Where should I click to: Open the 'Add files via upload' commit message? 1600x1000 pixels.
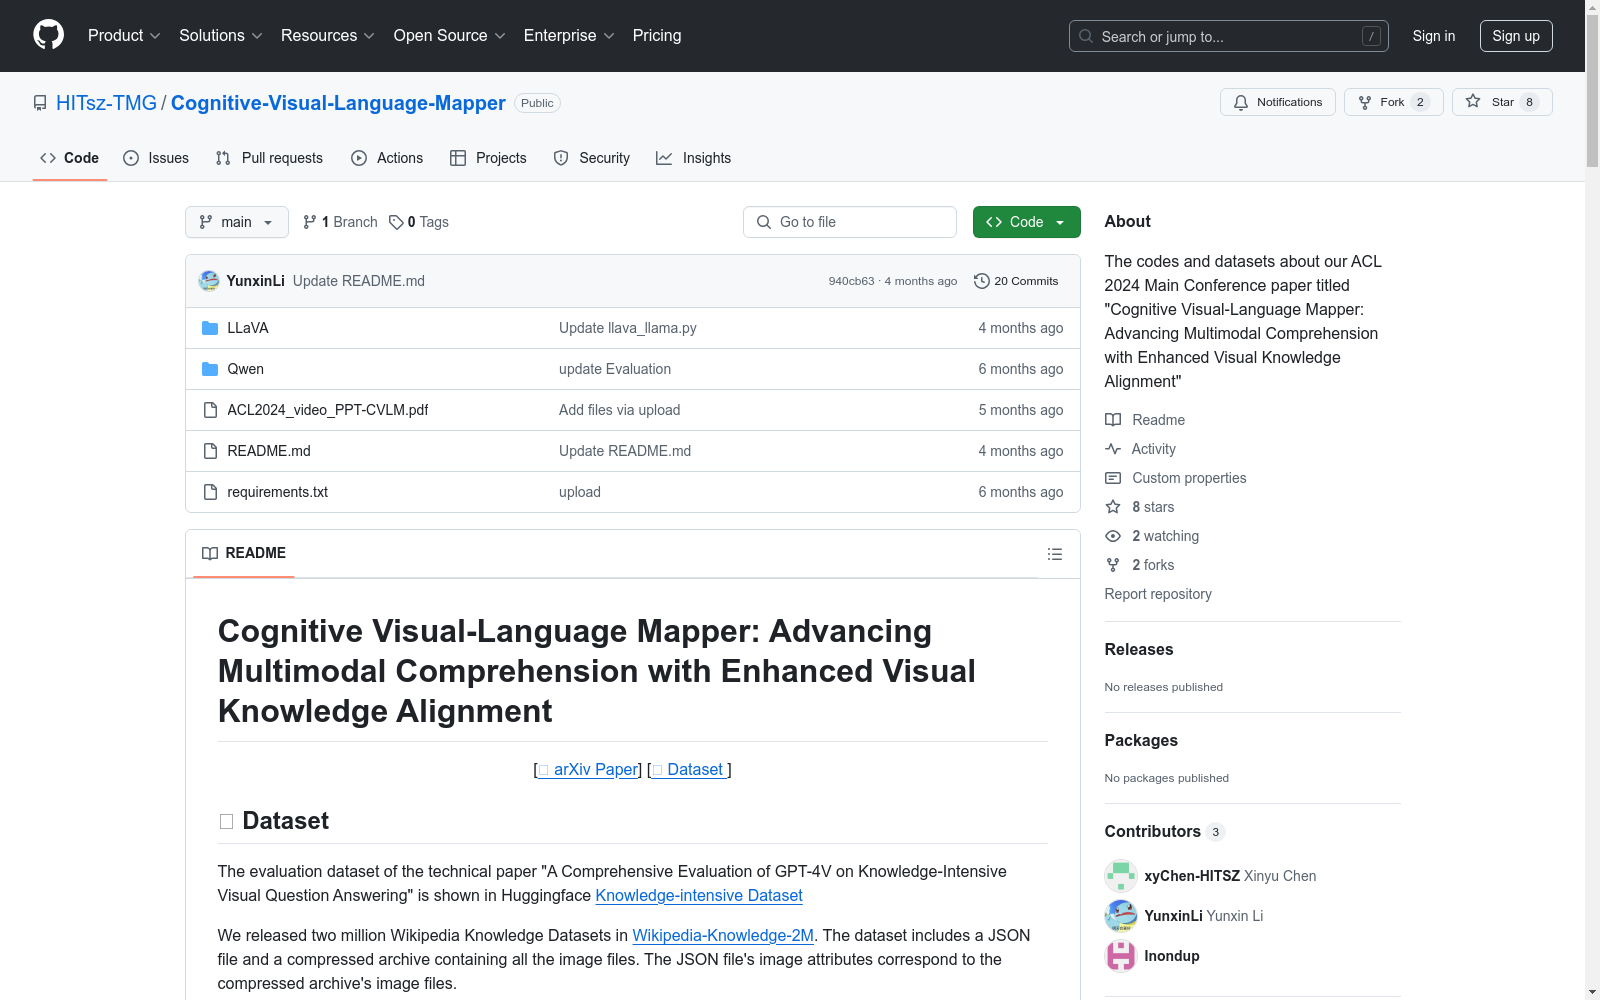[620, 410]
